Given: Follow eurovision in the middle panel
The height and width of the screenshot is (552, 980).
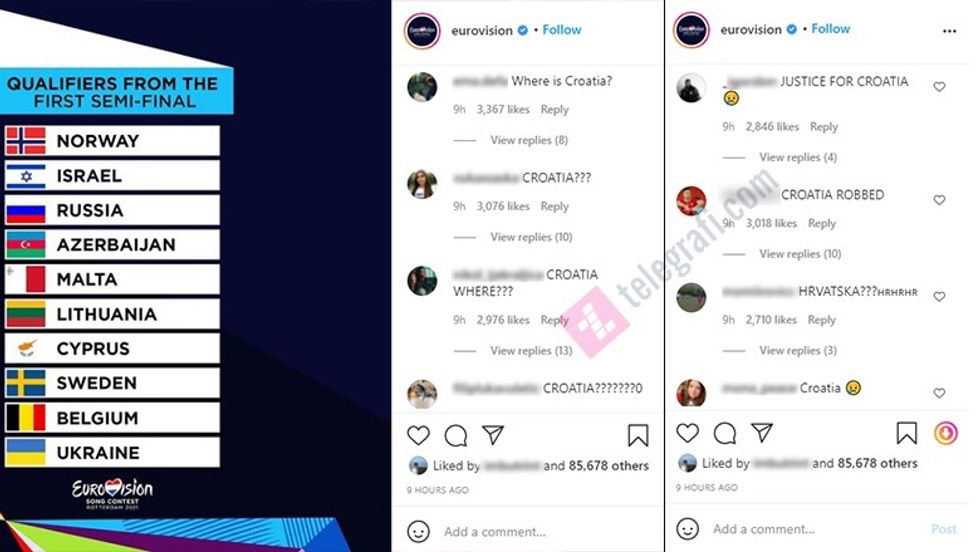Looking at the screenshot, I should 562,30.
